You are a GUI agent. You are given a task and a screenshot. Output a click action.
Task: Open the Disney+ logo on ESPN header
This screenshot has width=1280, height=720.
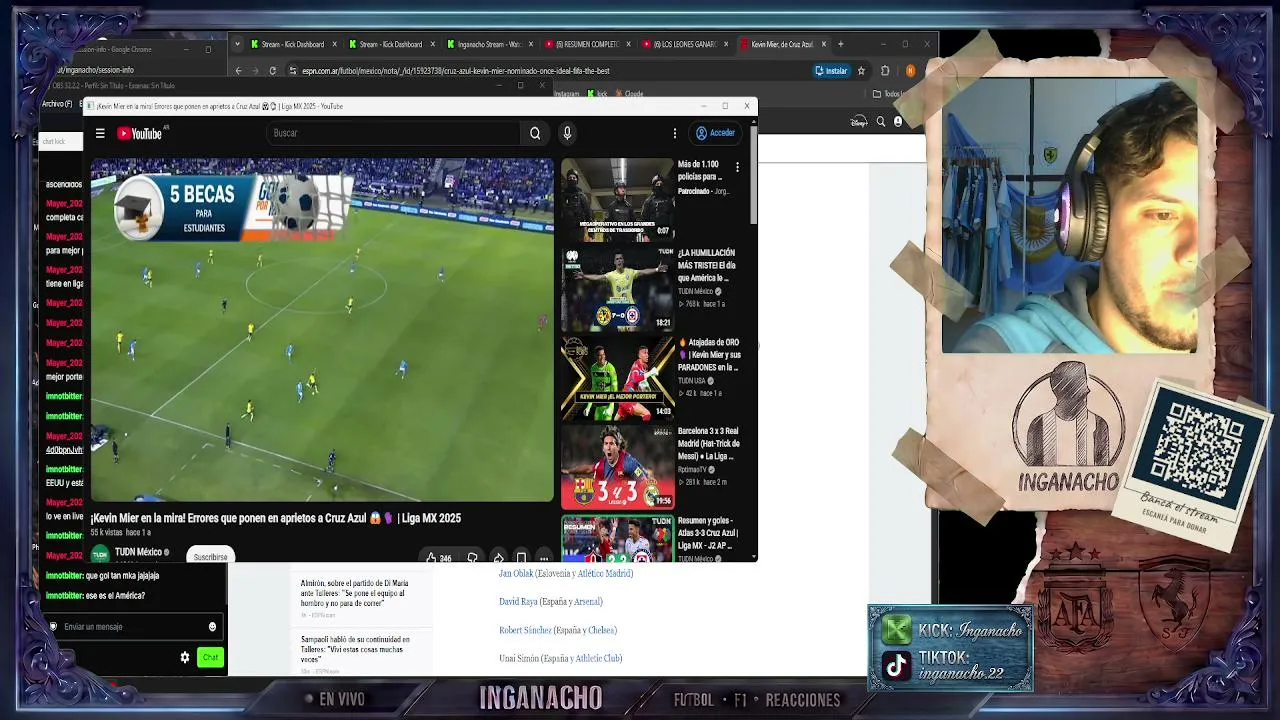point(859,122)
